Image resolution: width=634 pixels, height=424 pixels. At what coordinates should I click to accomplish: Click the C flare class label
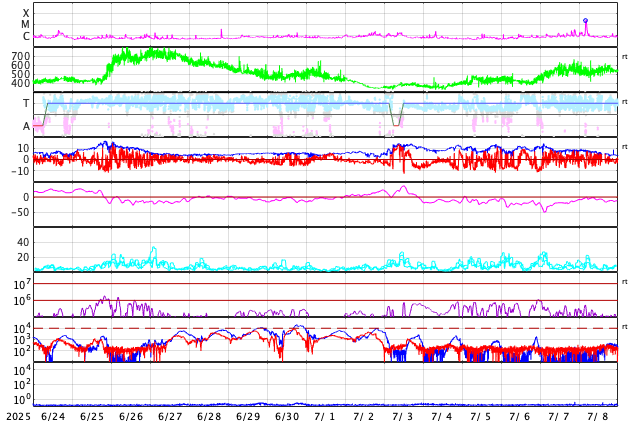(x=26, y=36)
